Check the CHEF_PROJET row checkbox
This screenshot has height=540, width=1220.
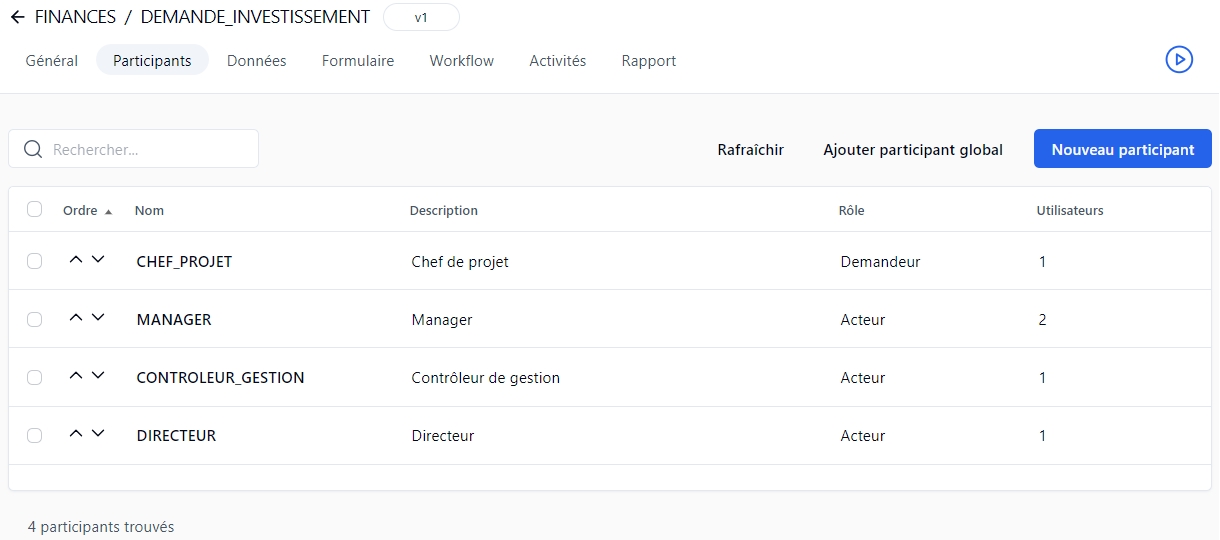click(x=35, y=261)
